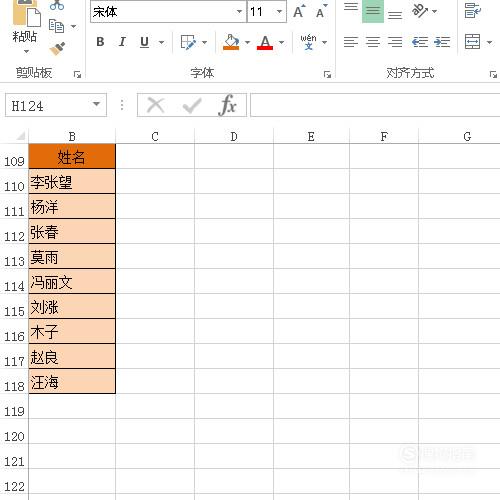Select column E header
Image resolution: width=500 pixels, height=500 pixels.
(x=311, y=137)
